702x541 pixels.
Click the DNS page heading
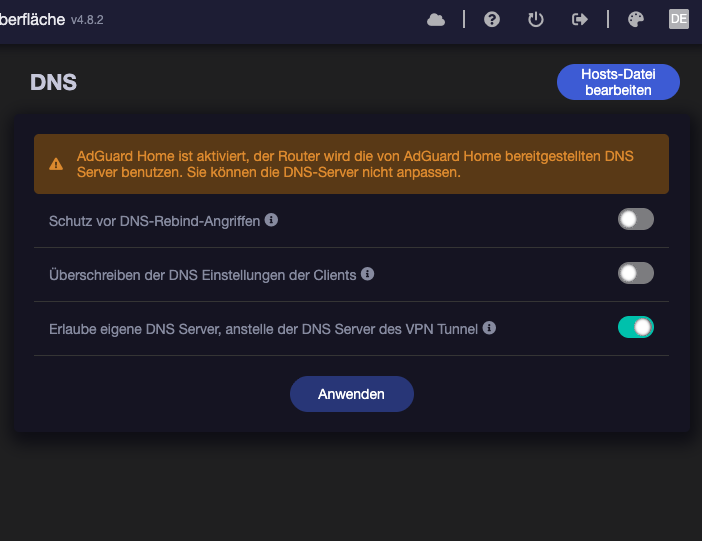tap(53, 82)
